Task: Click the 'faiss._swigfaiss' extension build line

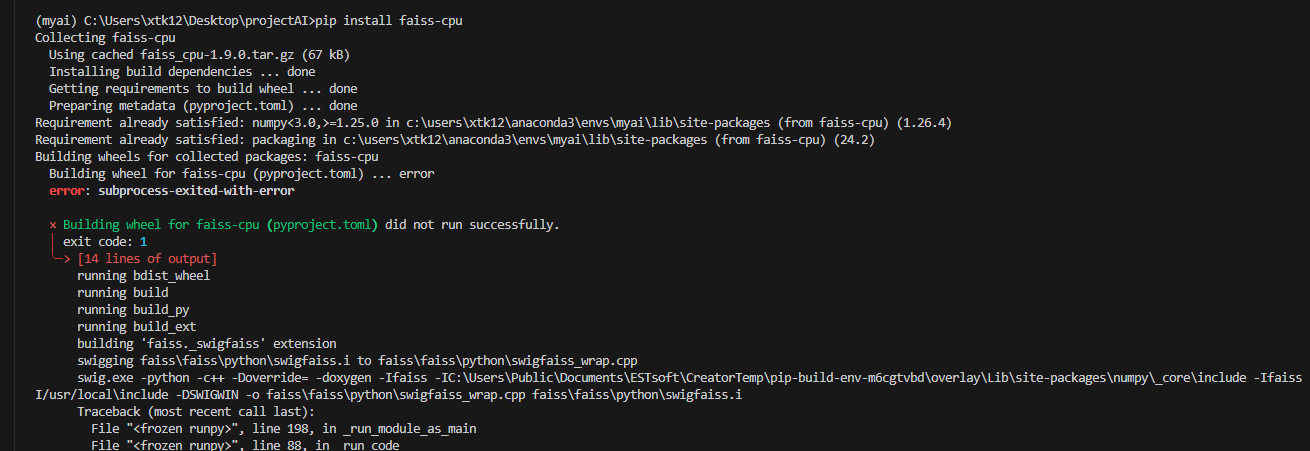Action: point(207,343)
